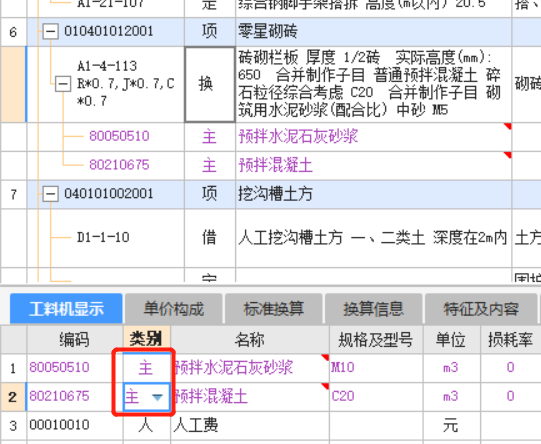Image resolution: width=541 pixels, height=444 pixels.
Task: Select row number 7 header
Action: pos(13,194)
